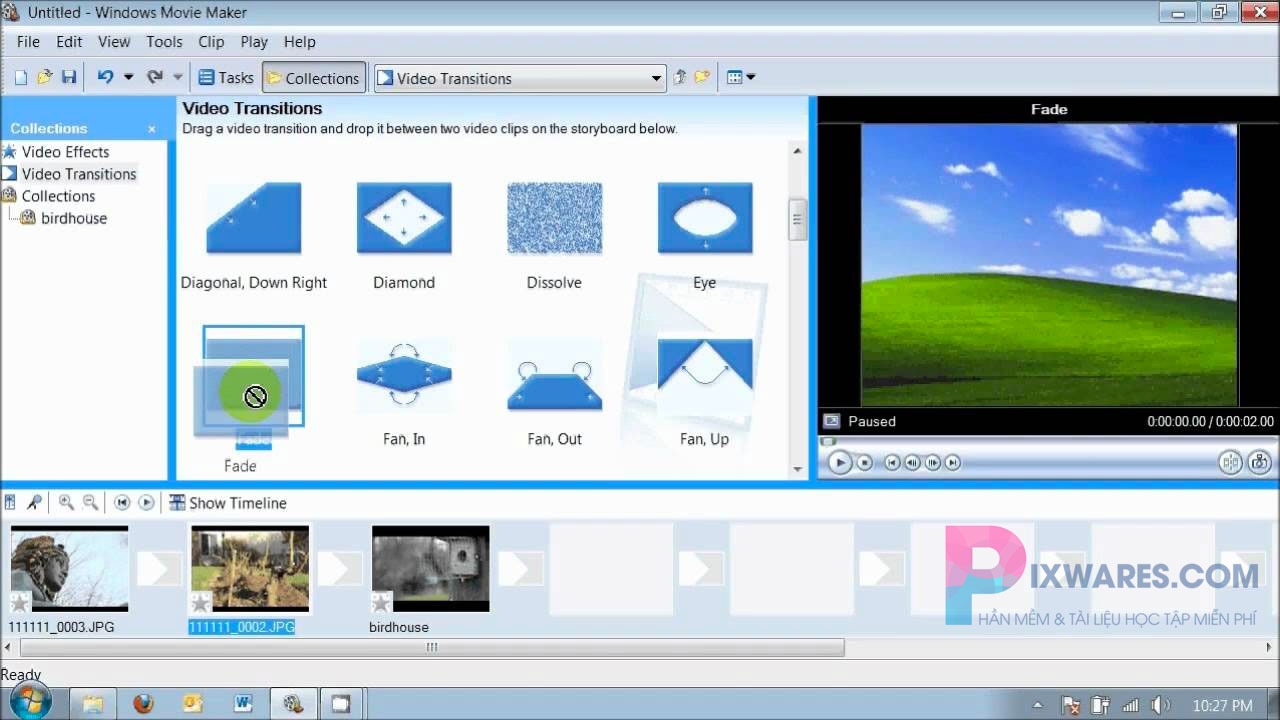Click the Show Timeline button
Screen dimensions: 1280x720
coord(228,503)
